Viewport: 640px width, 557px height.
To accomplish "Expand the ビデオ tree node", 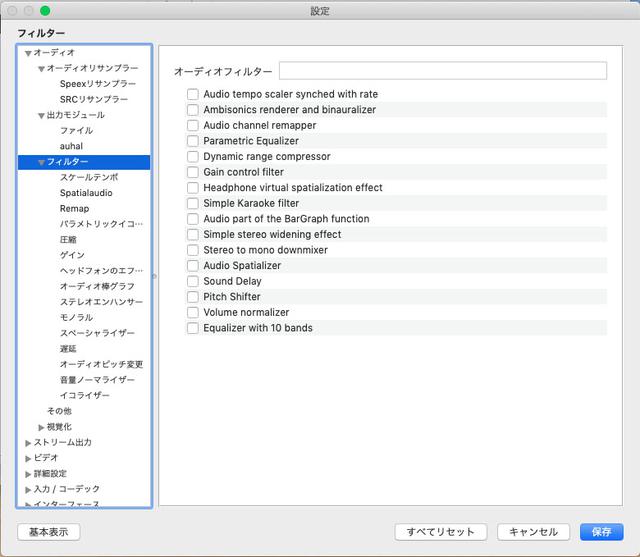I will coord(28,458).
